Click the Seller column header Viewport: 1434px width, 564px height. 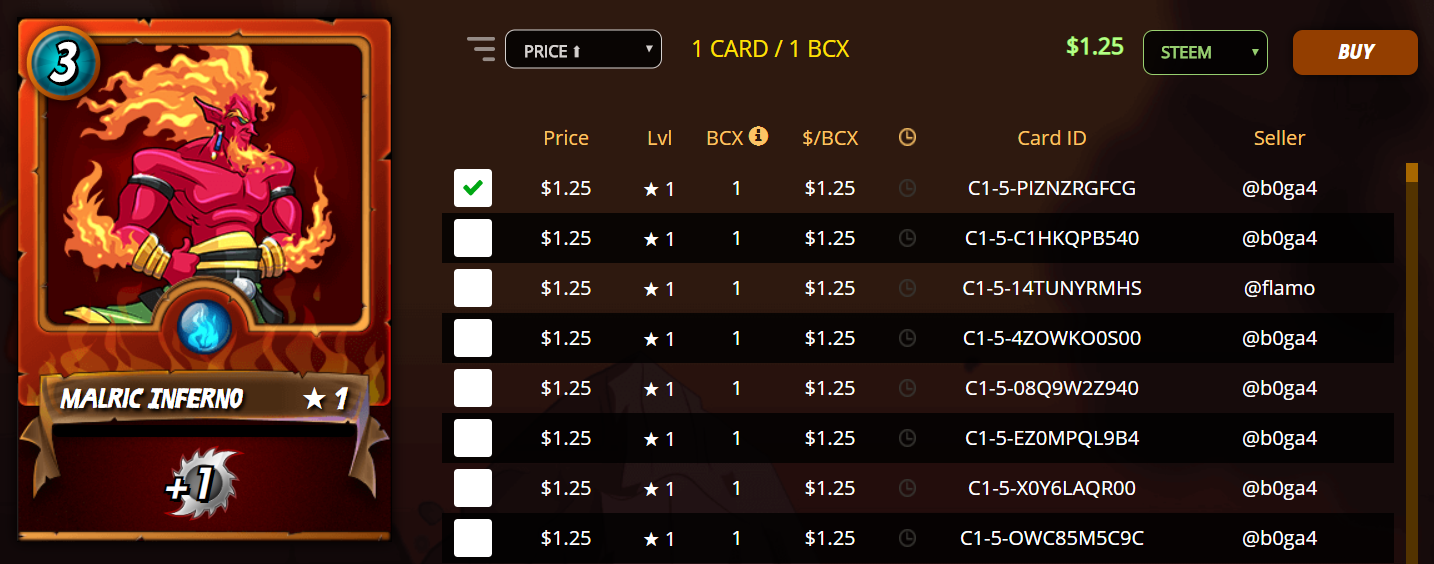coord(1279,138)
